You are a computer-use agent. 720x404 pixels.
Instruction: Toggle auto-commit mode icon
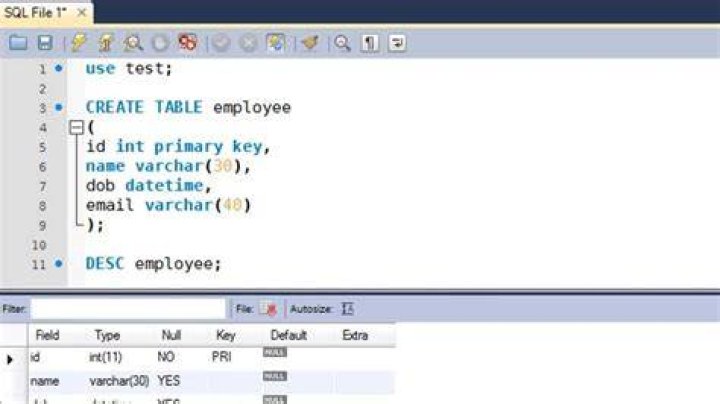pos(276,43)
